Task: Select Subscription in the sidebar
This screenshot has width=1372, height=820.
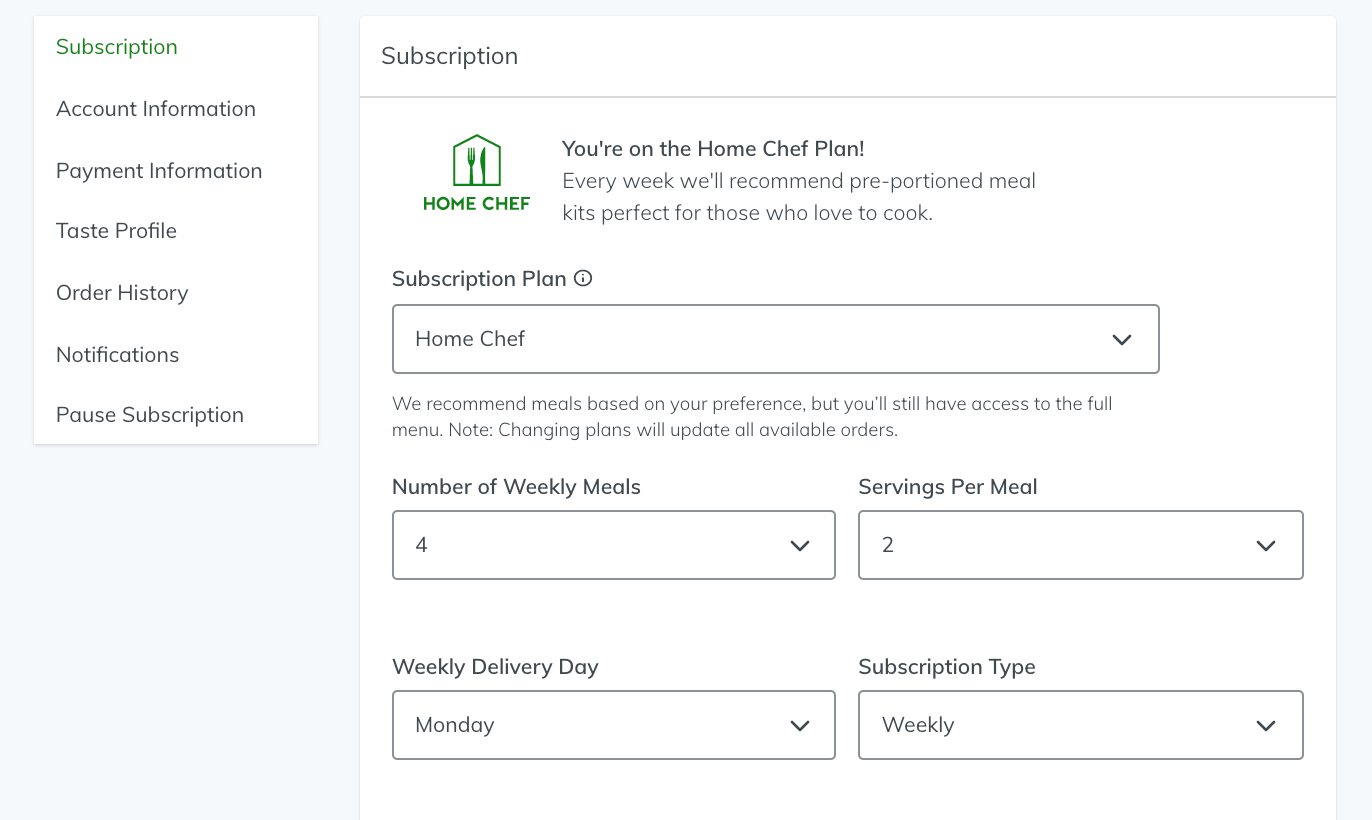Action: pyautogui.click(x=117, y=47)
